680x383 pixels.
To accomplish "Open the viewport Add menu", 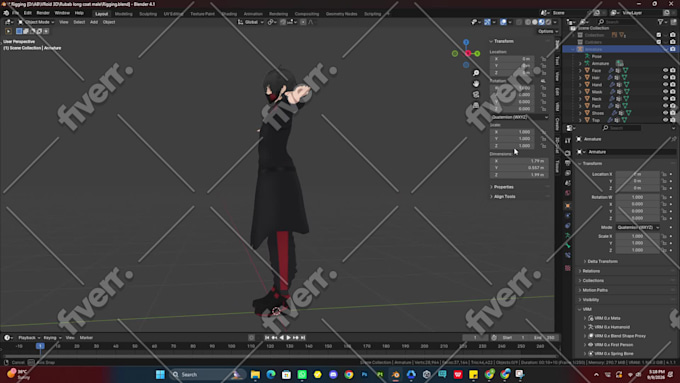I will 94,22.
